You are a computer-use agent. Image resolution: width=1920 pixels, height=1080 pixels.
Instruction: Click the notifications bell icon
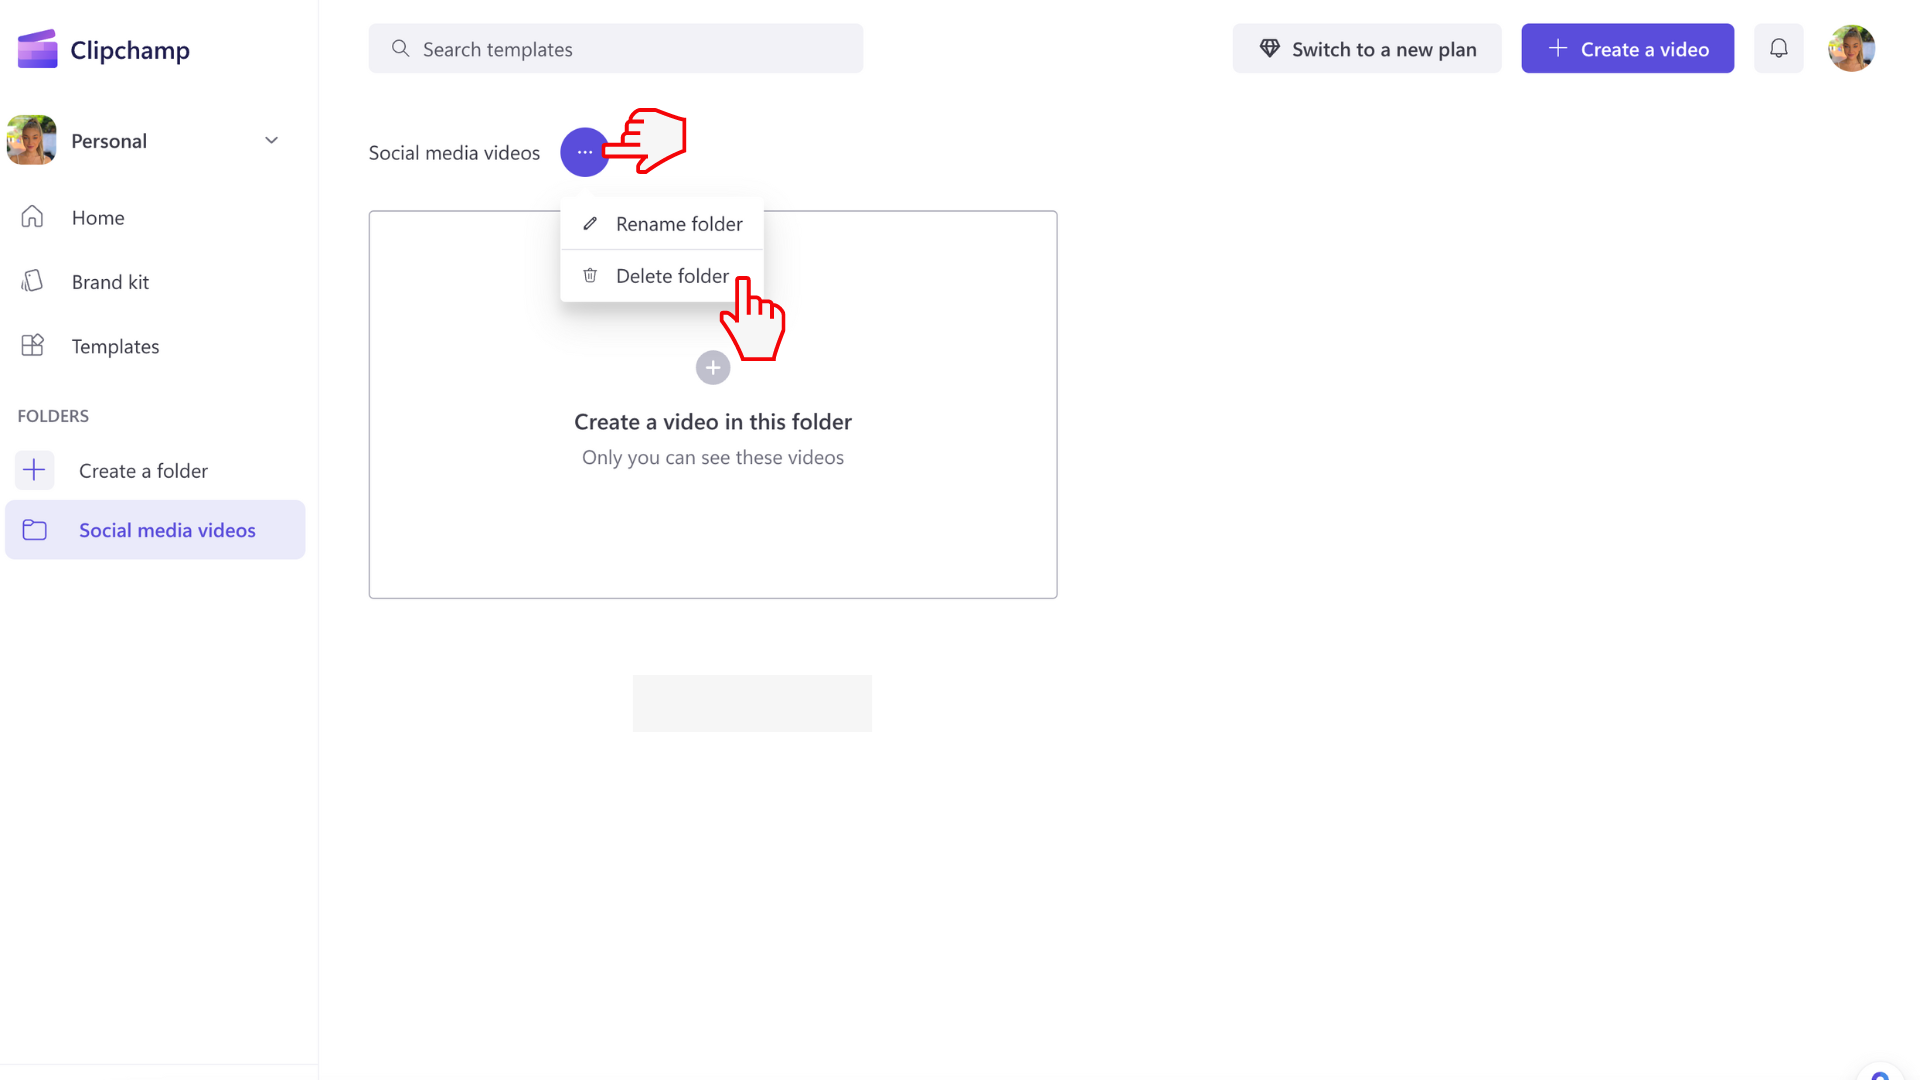tap(1779, 49)
